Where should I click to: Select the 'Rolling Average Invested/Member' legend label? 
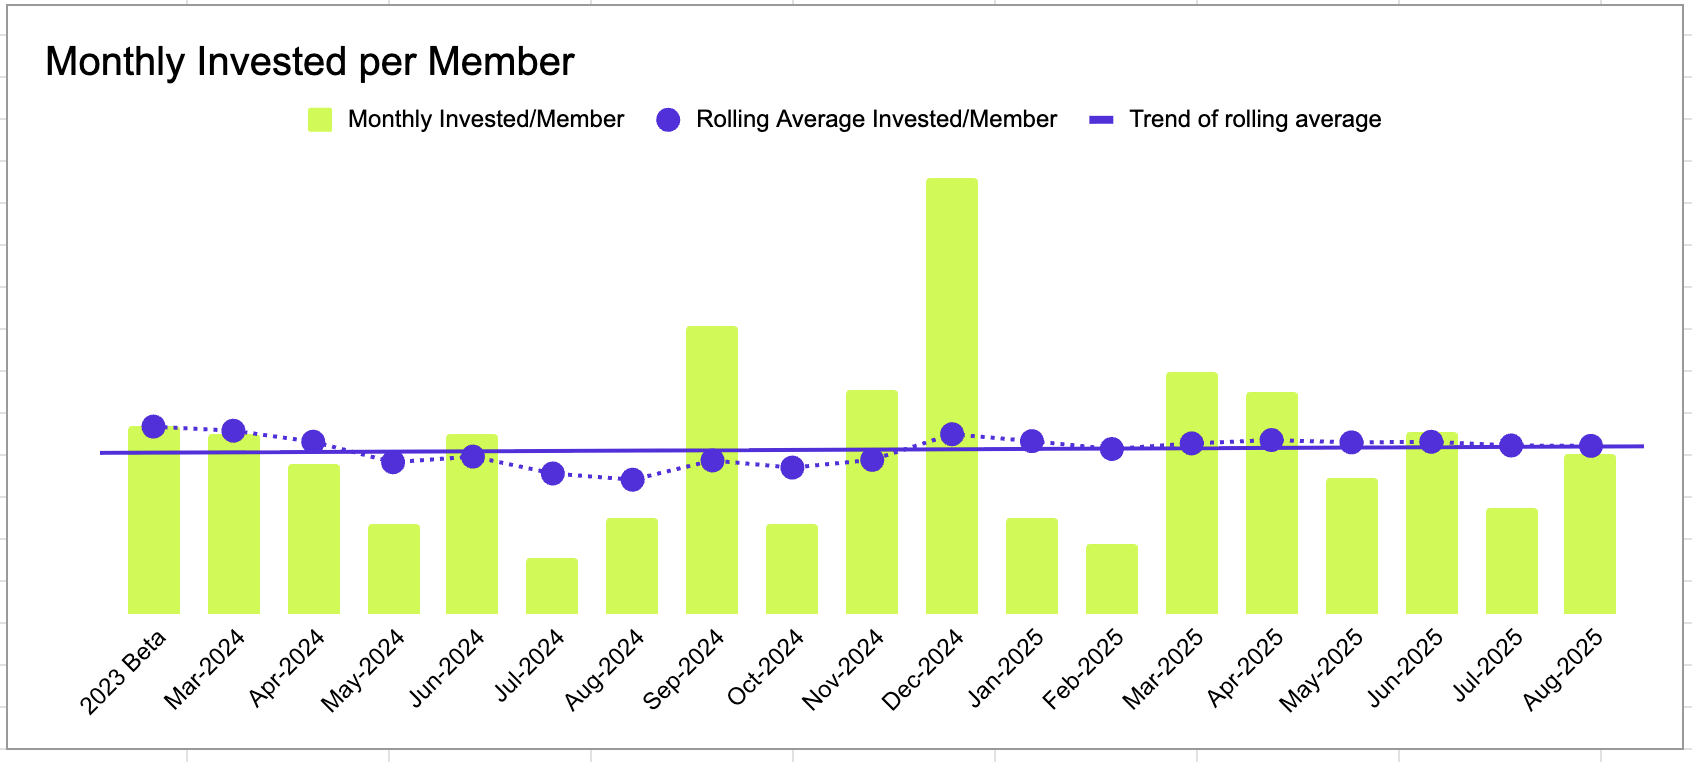click(x=876, y=120)
